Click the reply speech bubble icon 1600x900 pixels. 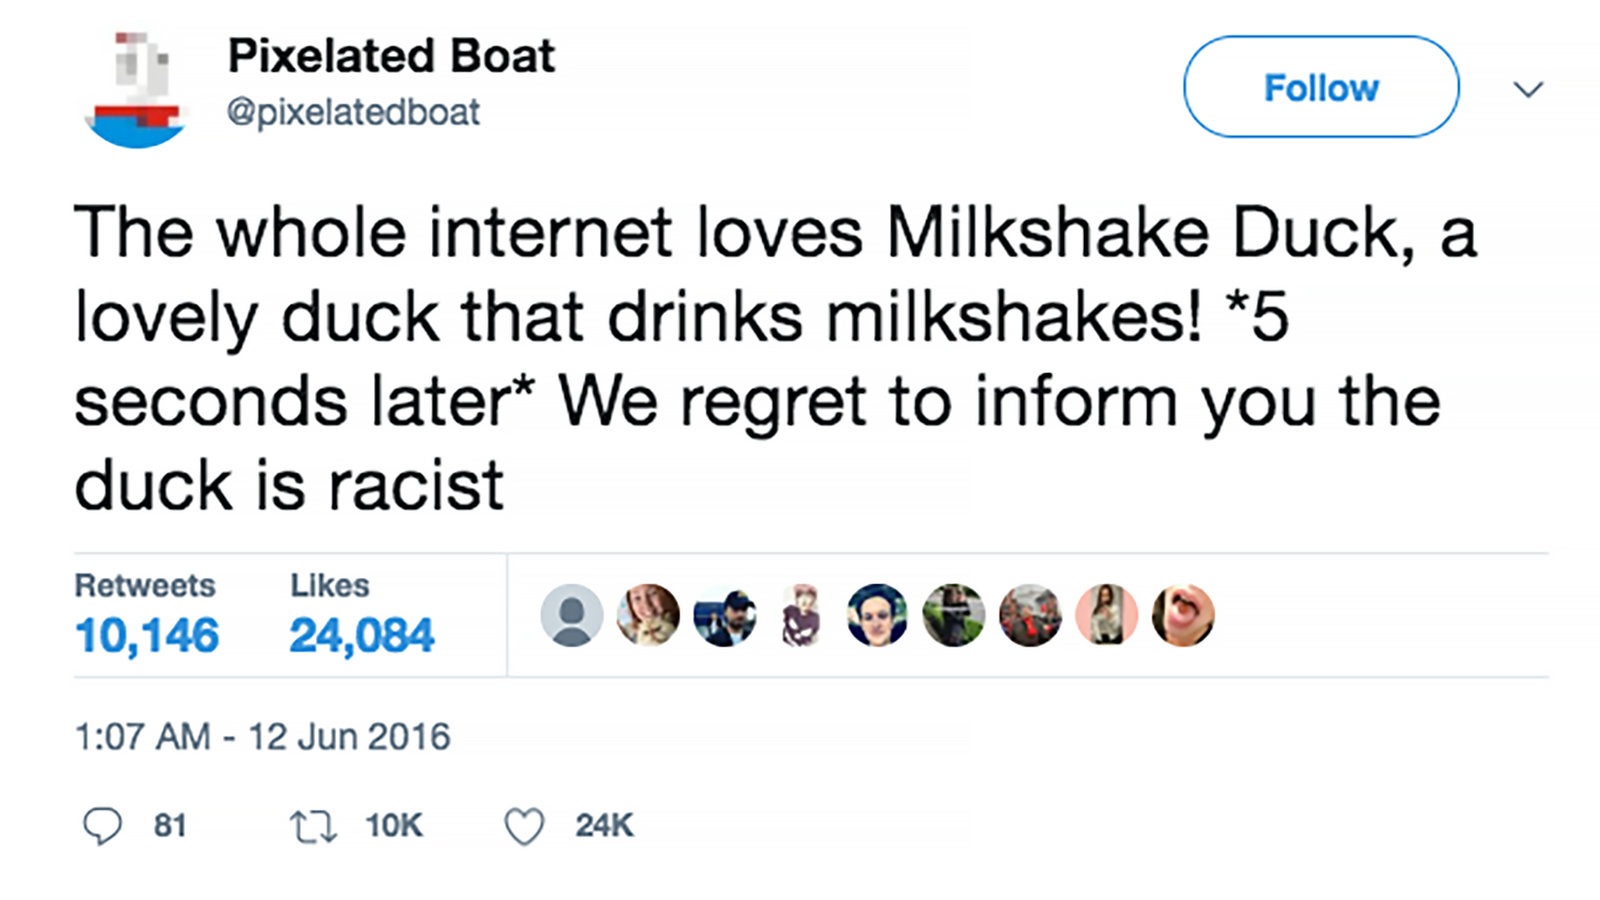(102, 826)
